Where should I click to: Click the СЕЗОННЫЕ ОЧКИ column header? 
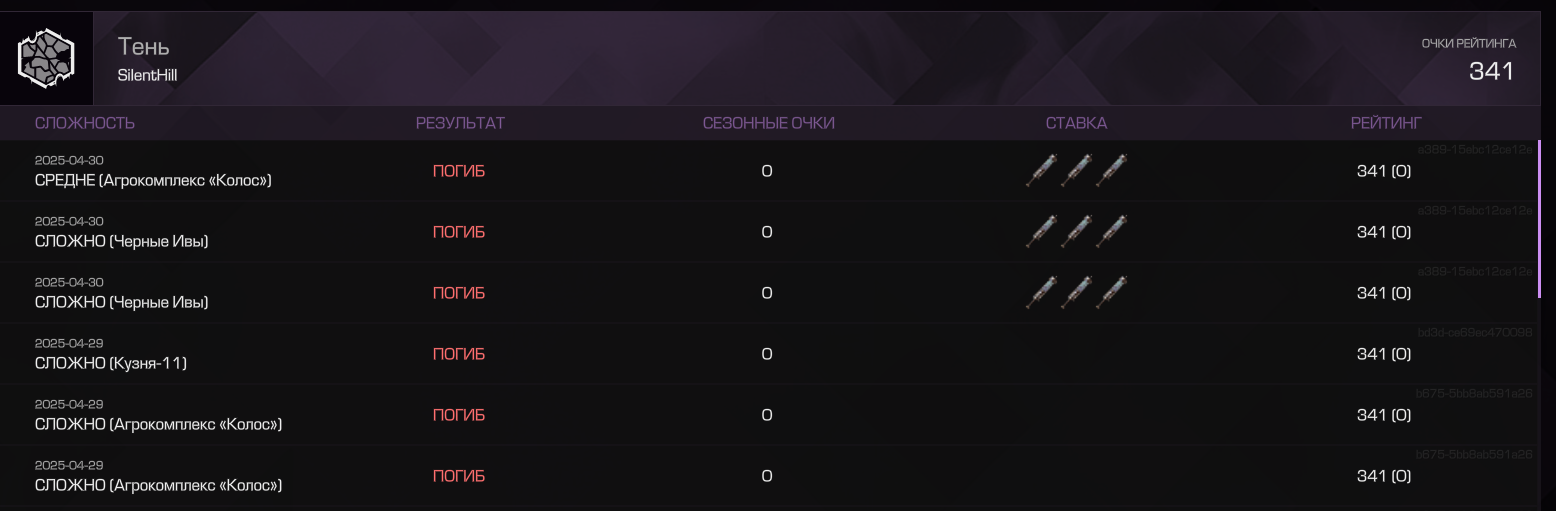click(x=768, y=123)
